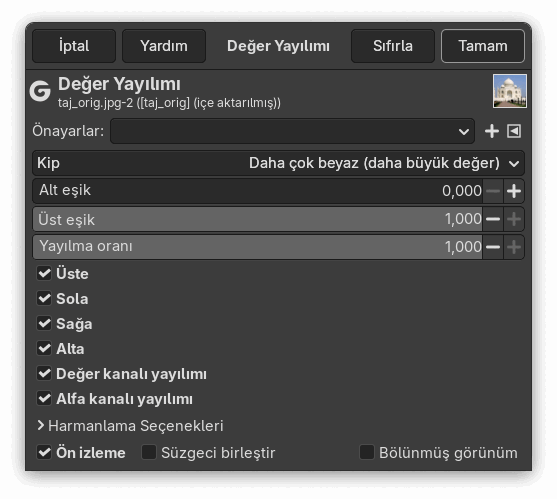Click the taj_orig image thumbnail
Screen dimensions: 557x499
(x=510, y=91)
